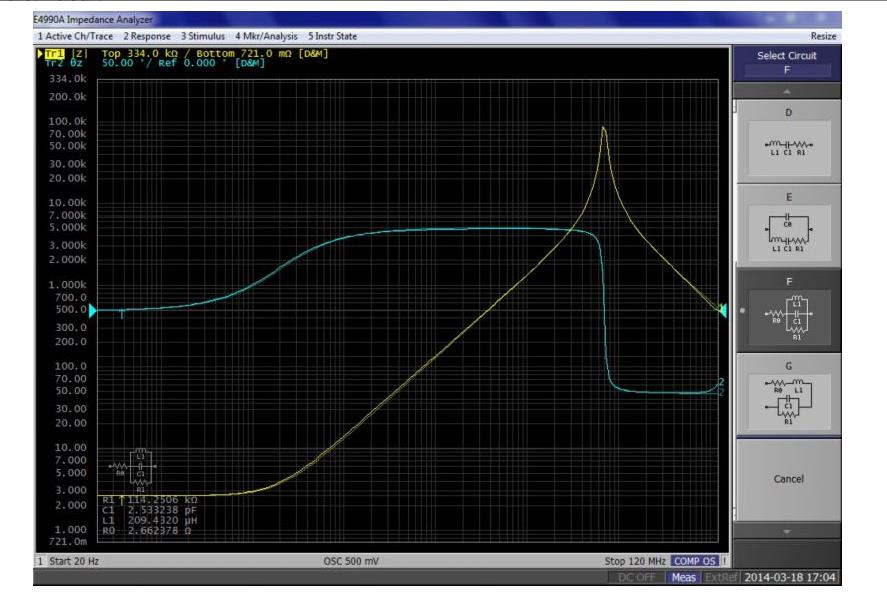Click the Cancel softkey
The width and height of the screenshot is (887, 602).
[789, 479]
